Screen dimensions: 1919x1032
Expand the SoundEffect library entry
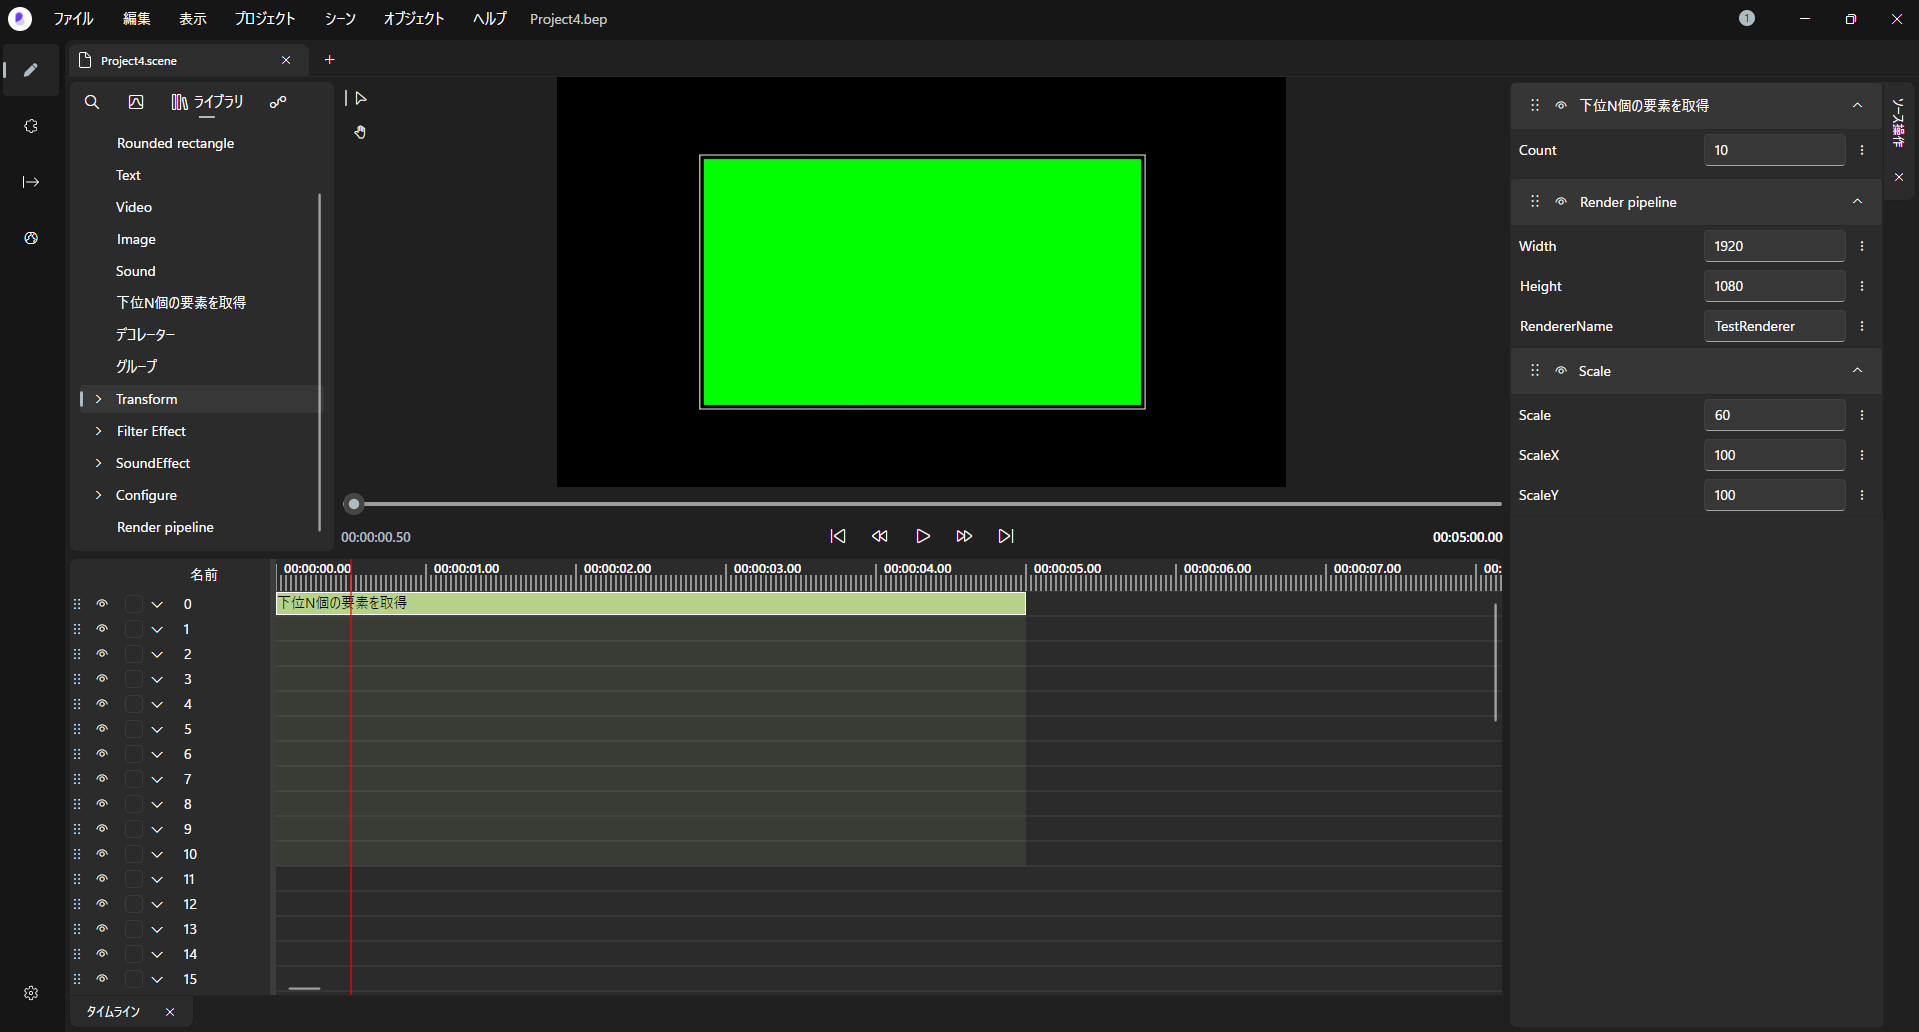[99, 462]
